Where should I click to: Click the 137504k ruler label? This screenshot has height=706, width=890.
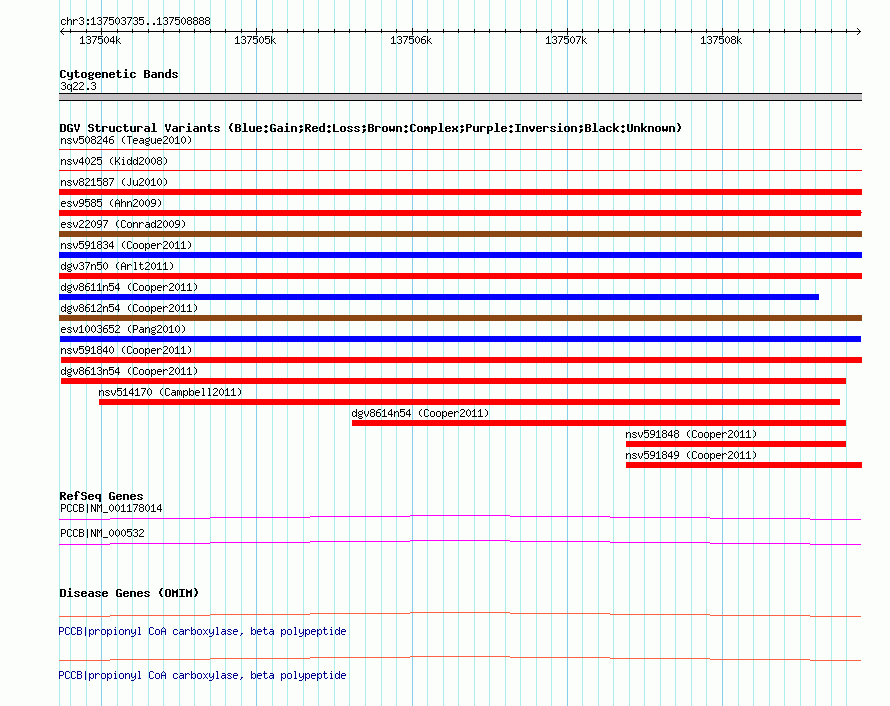100,40
